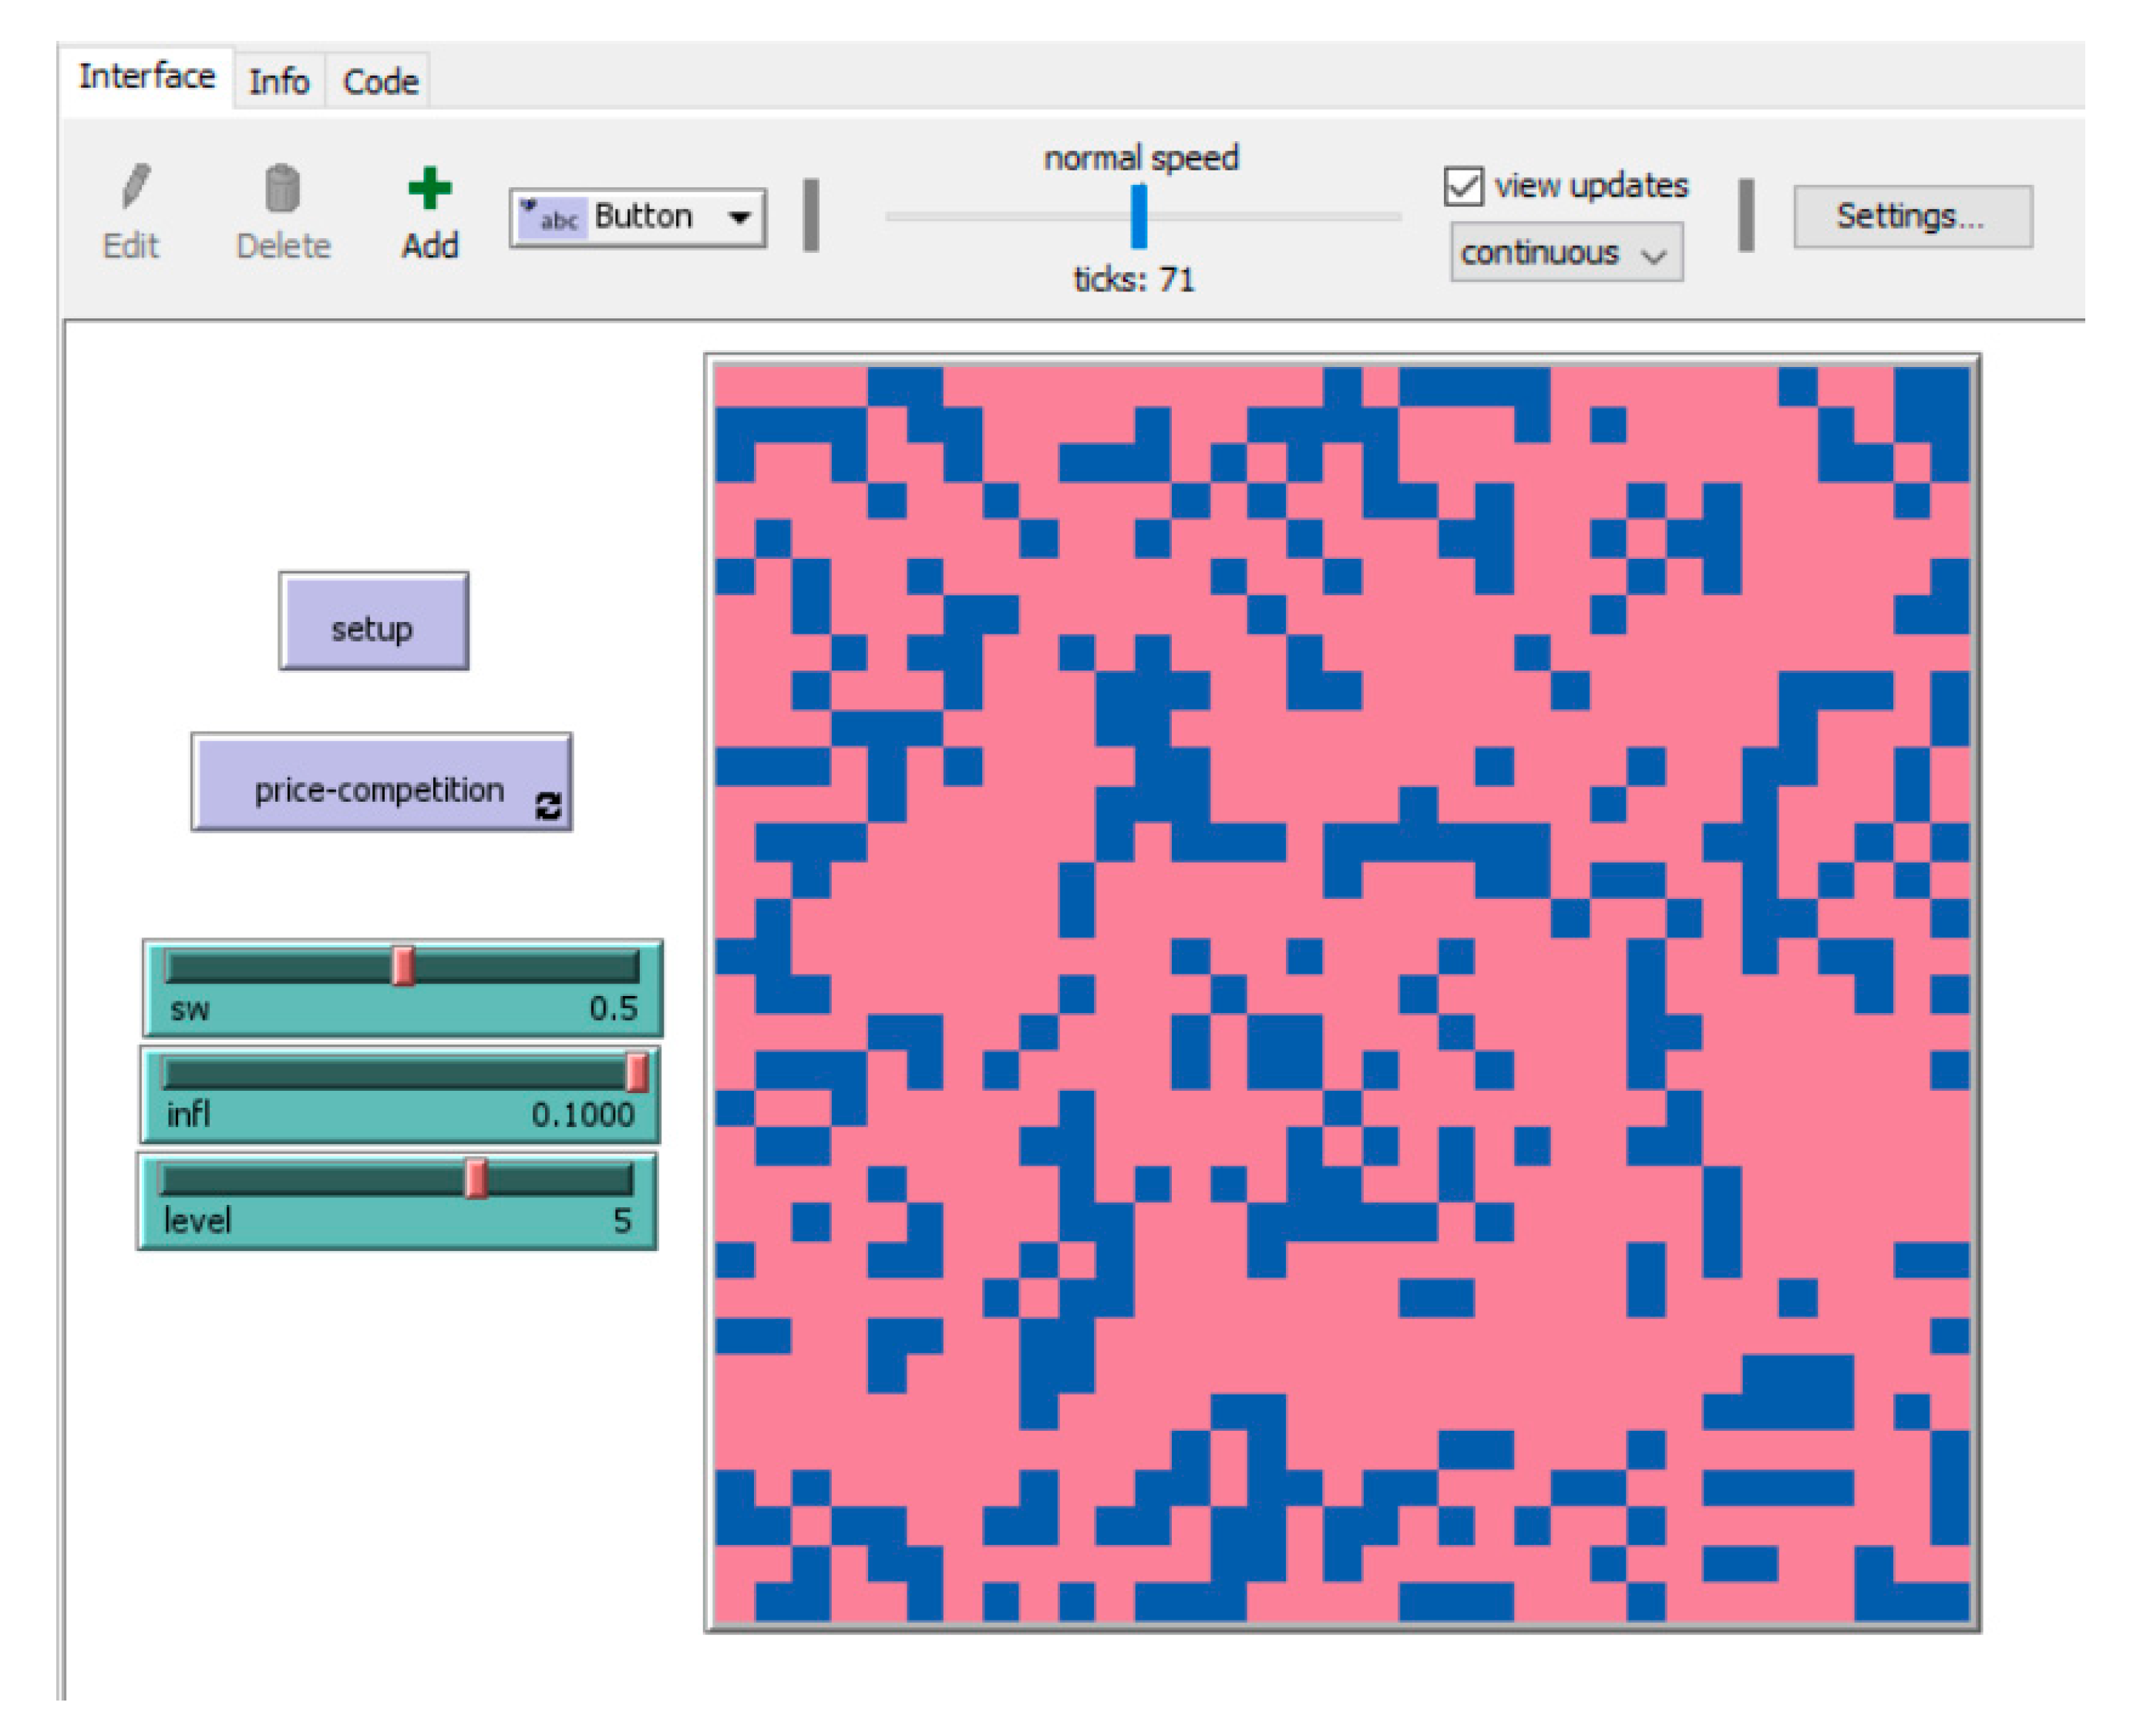Screen dimensions: 2130x1736
Task: Click the Delete trash can icon
Action: [x=282, y=188]
